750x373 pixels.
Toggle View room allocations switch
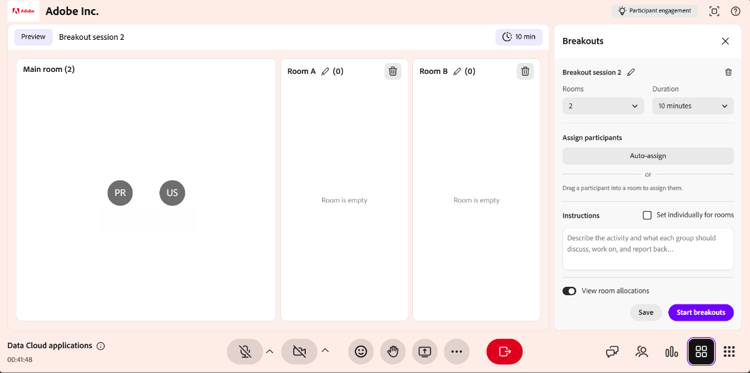[569, 291]
